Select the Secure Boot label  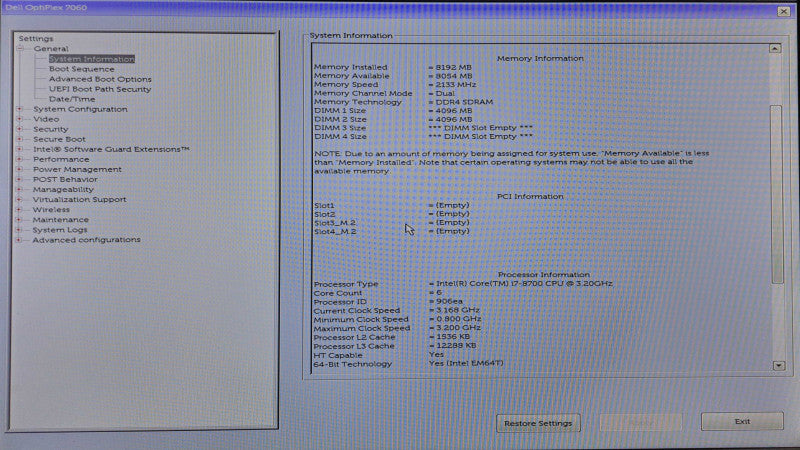click(59, 139)
